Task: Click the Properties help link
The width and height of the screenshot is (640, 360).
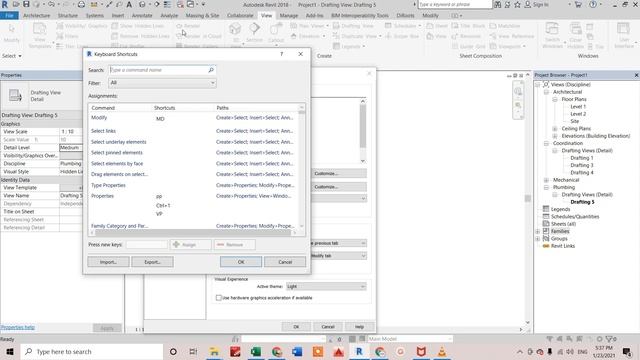Action: click(18, 327)
